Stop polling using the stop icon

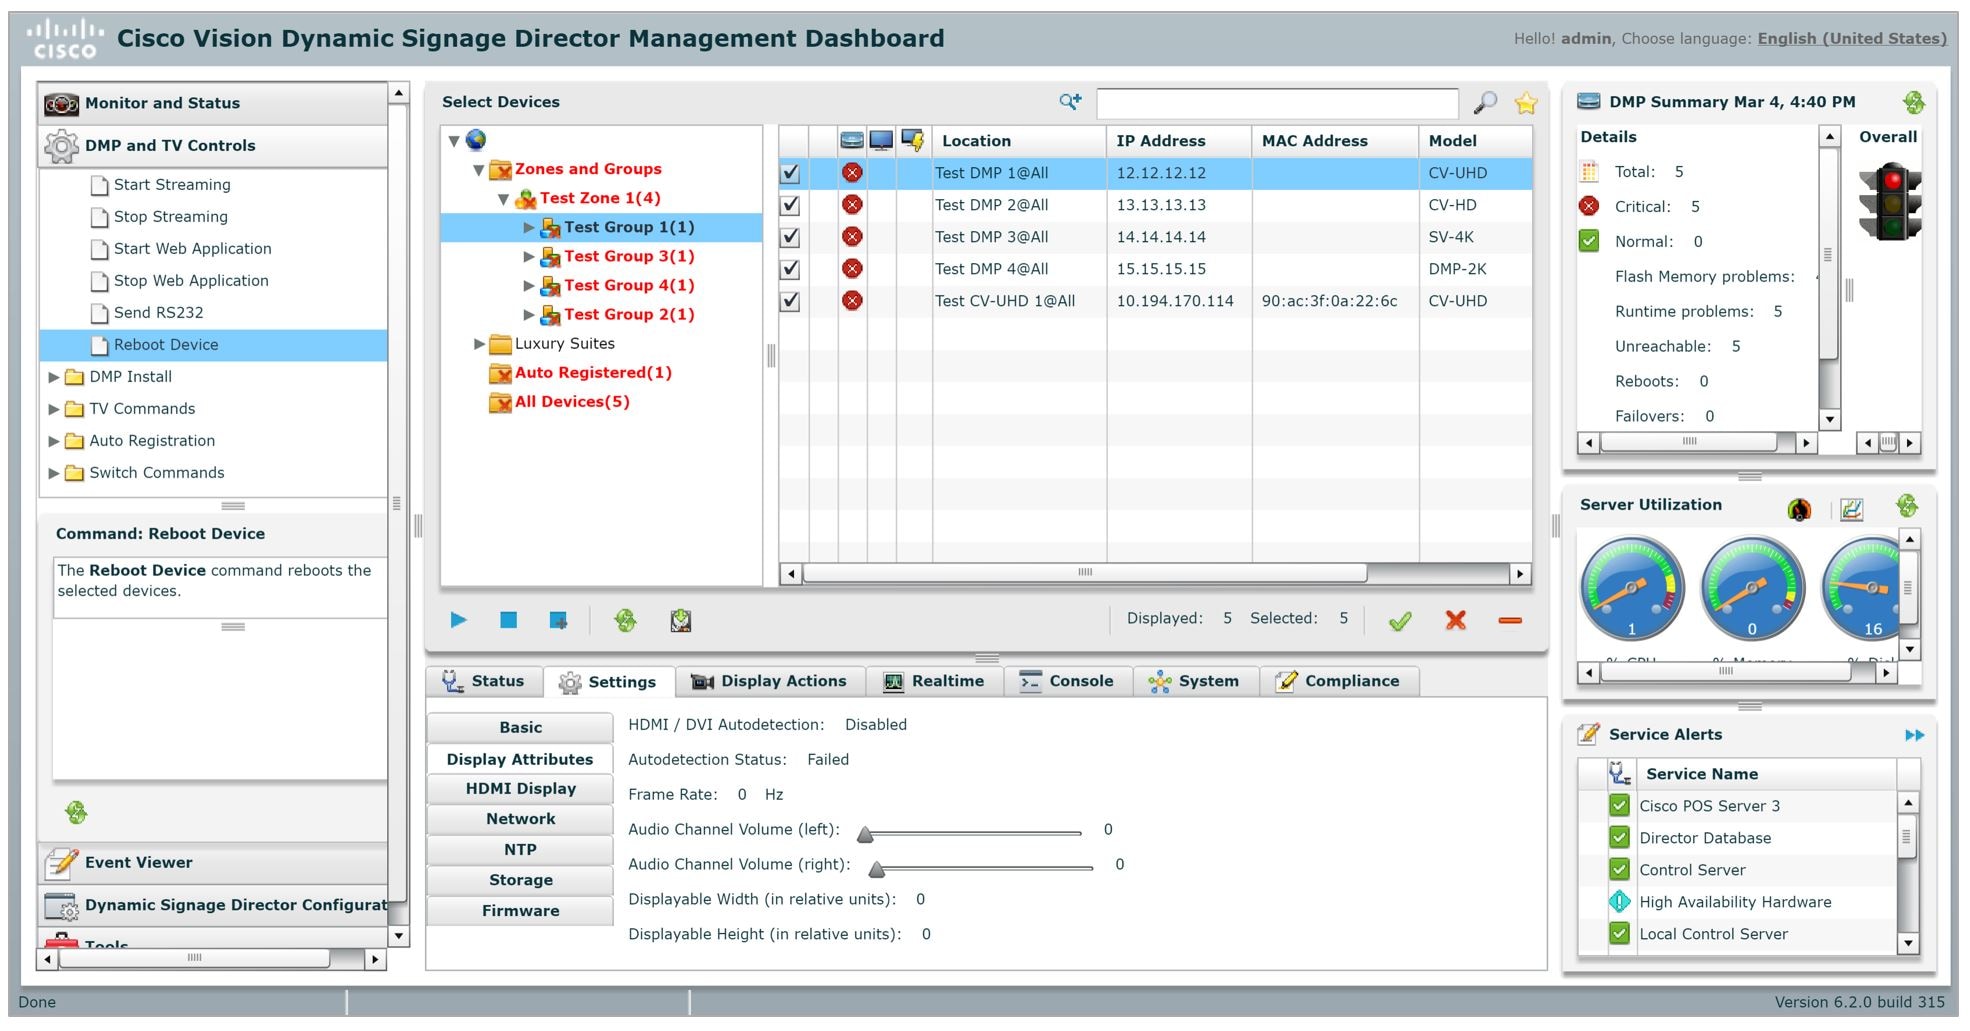[x=509, y=620]
